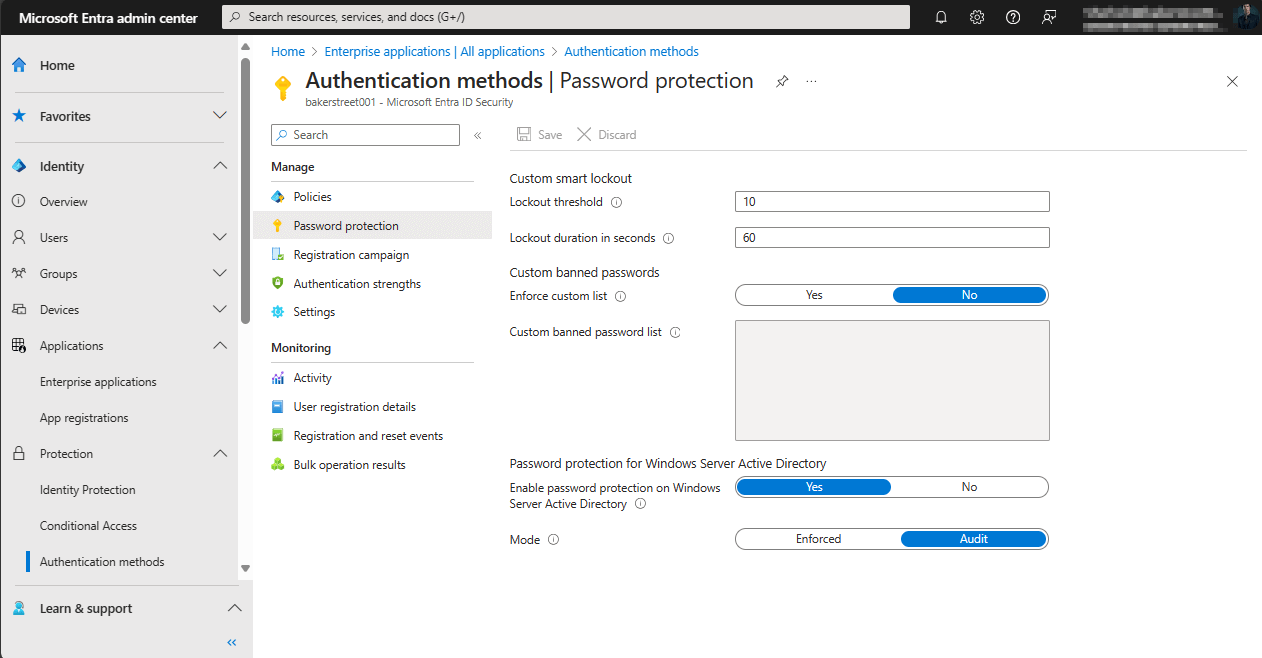Open Settings using its gear icon
1262x658 pixels.
point(277,311)
